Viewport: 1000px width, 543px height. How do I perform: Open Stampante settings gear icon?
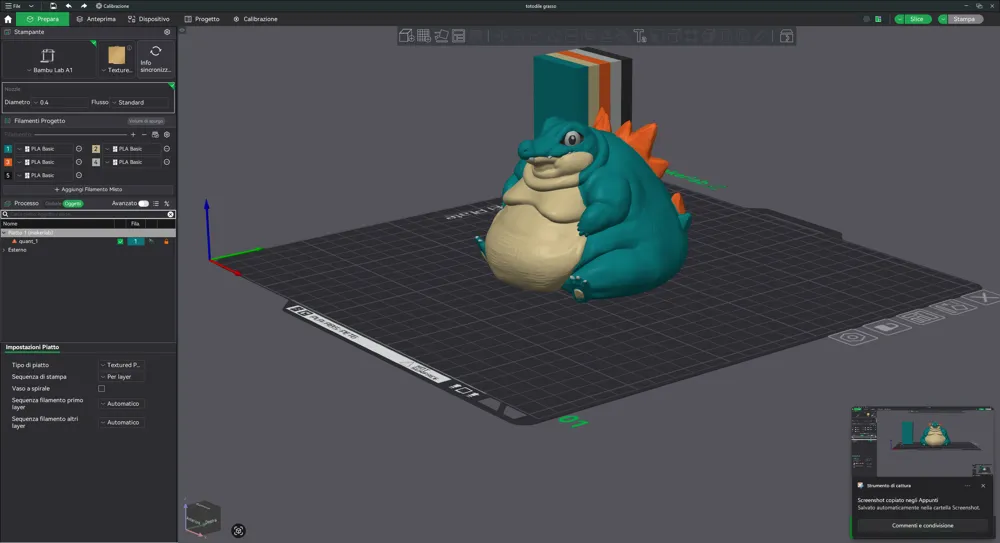(x=167, y=32)
